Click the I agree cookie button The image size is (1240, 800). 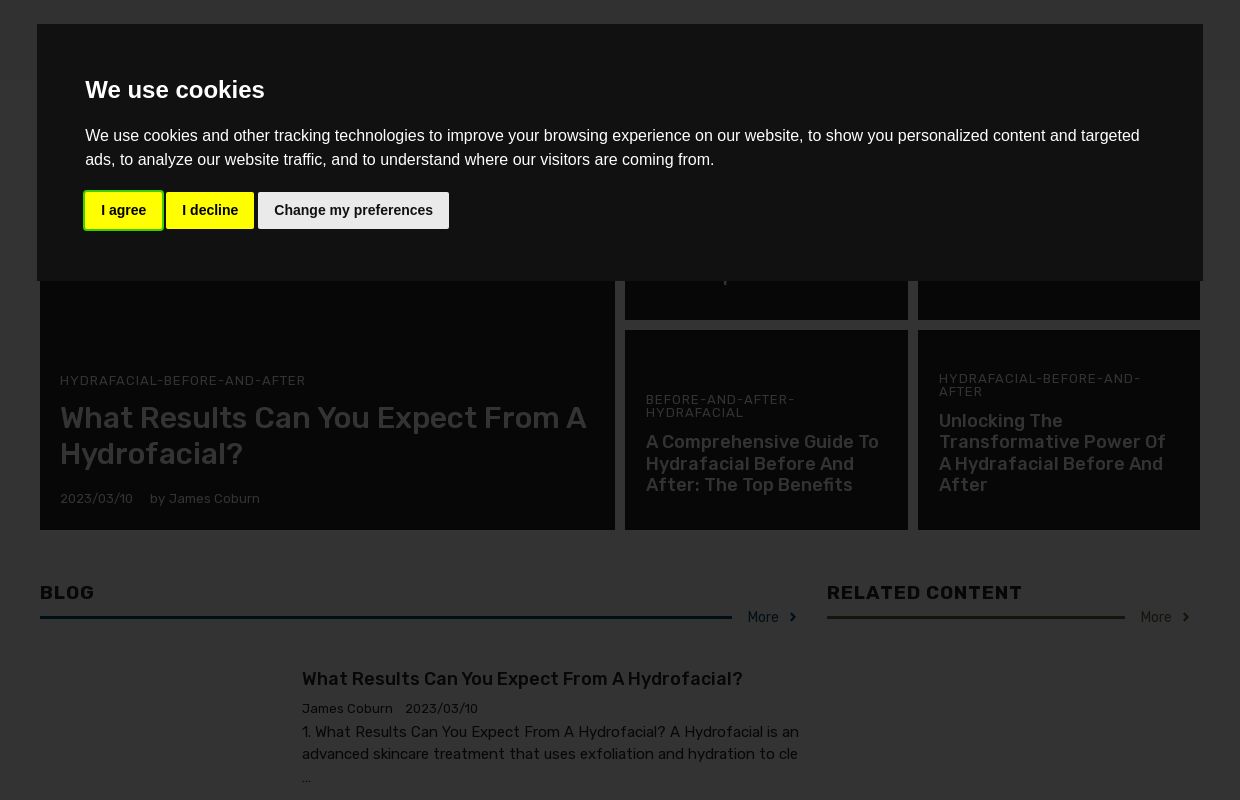click(123, 210)
